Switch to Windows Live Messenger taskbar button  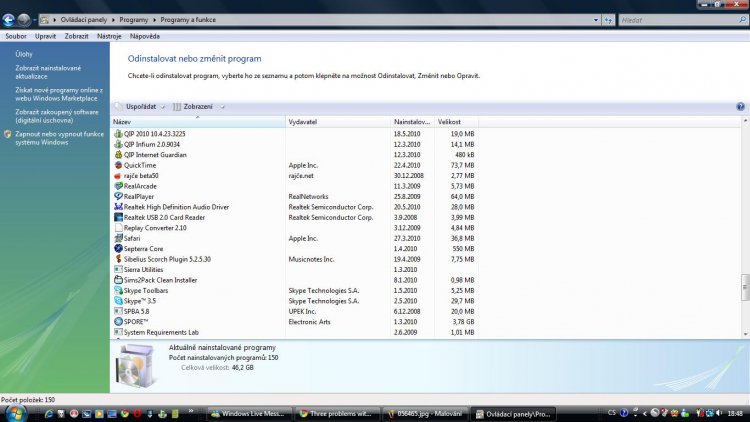click(x=249, y=414)
